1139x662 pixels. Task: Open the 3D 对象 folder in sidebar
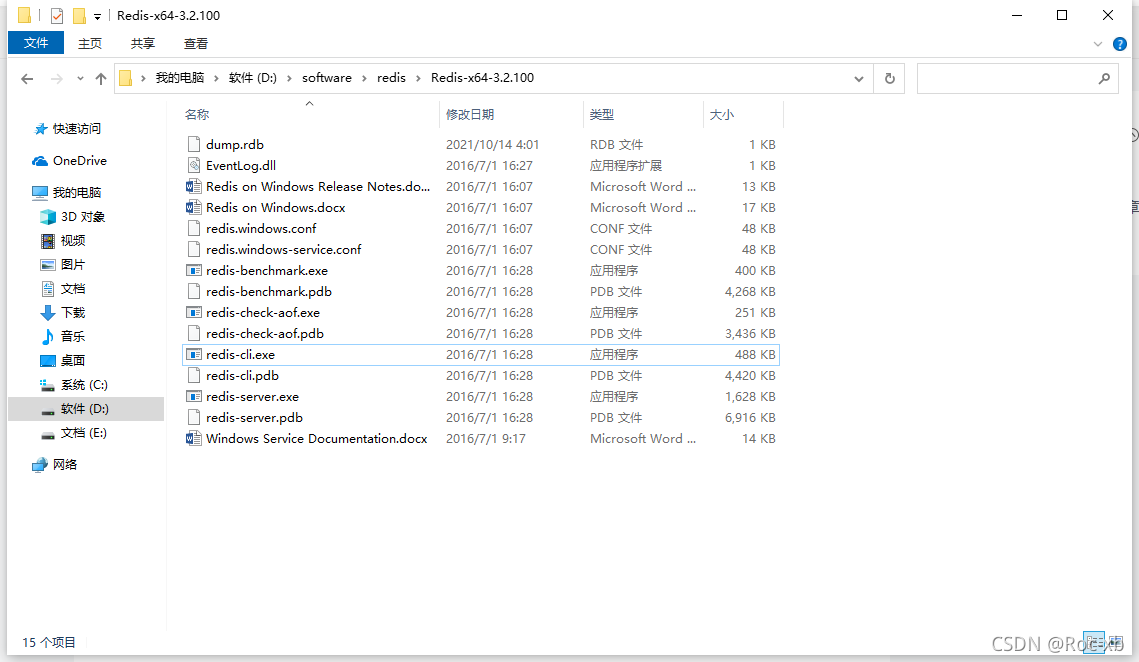tap(73, 217)
